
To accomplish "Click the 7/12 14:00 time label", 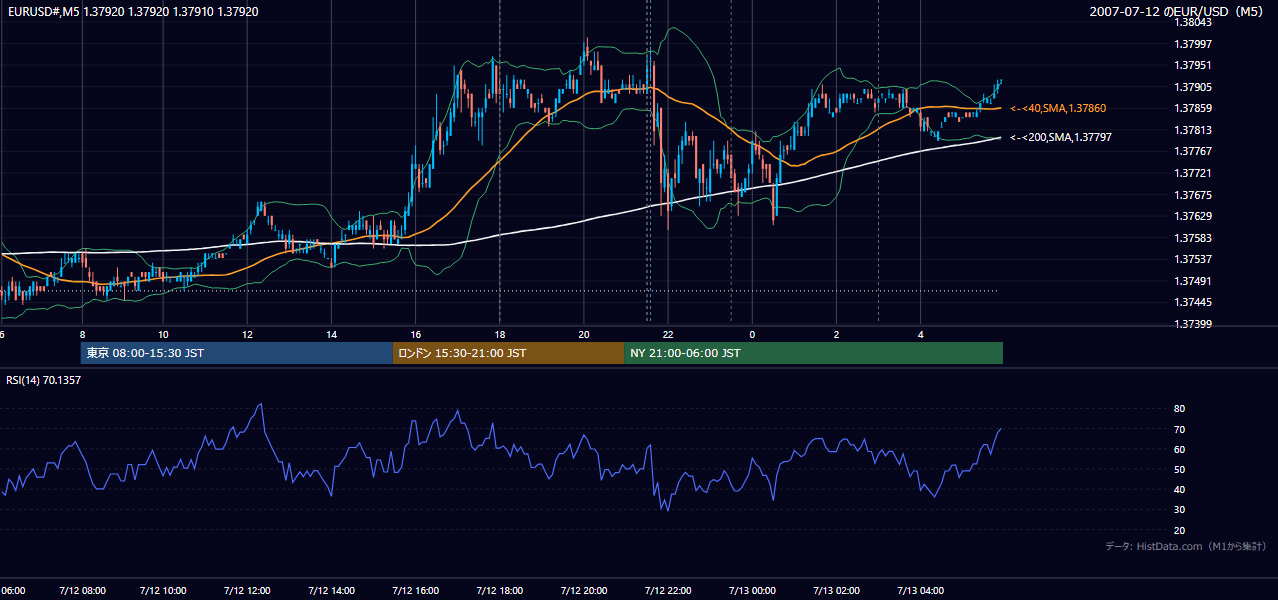I will pyautogui.click(x=333, y=591).
